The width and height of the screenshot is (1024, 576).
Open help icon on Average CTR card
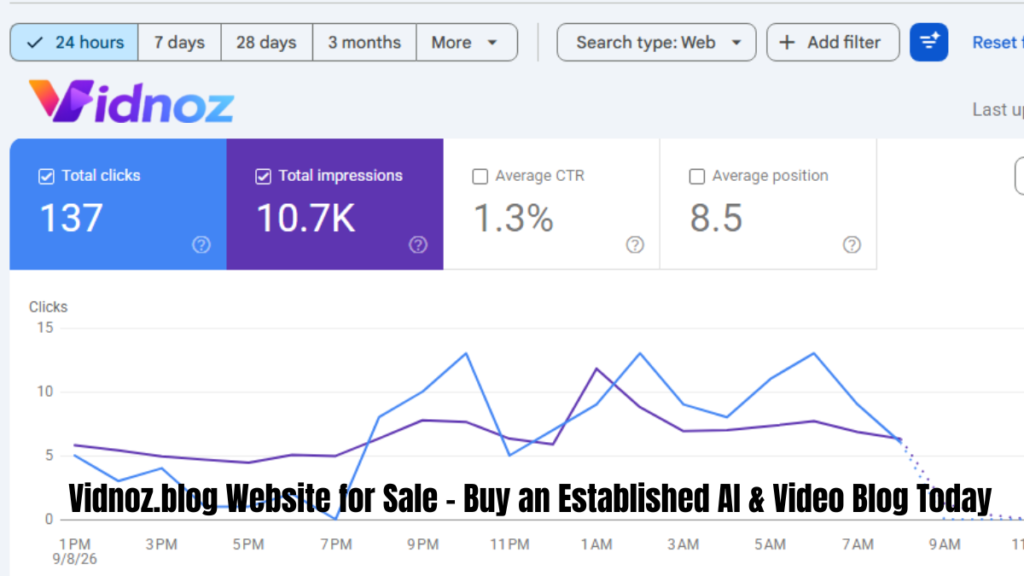(x=635, y=245)
